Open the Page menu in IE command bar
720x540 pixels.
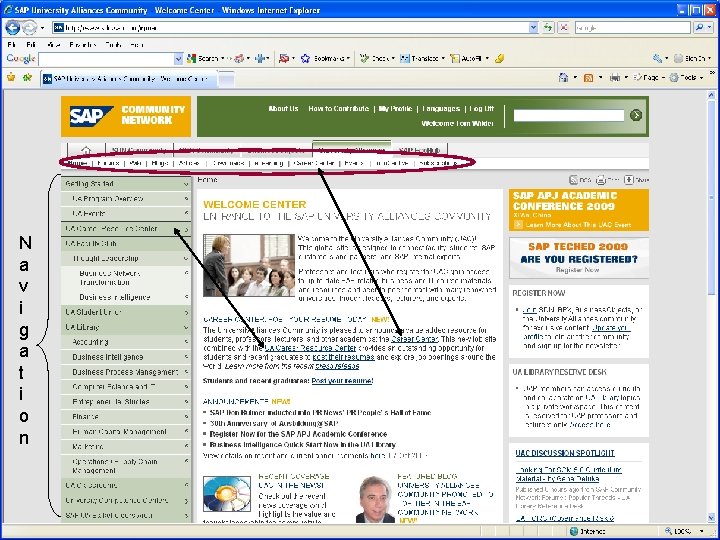point(648,78)
